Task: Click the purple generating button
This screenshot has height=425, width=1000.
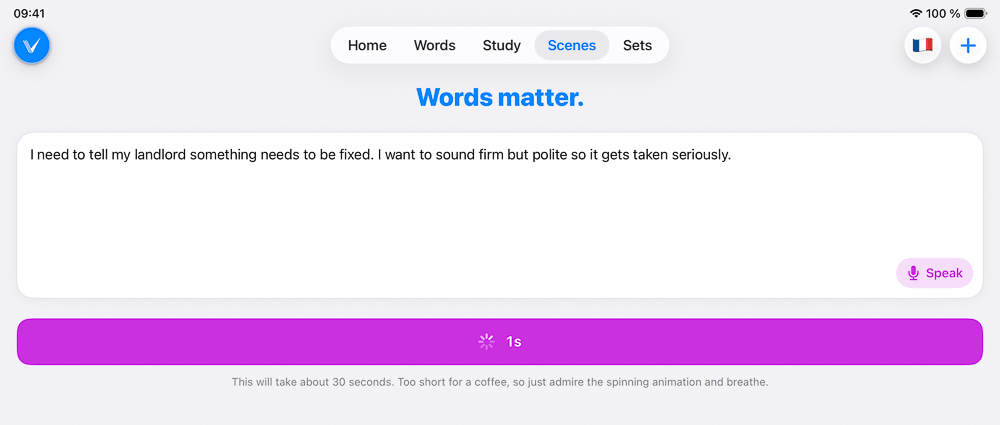Action: (499, 341)
